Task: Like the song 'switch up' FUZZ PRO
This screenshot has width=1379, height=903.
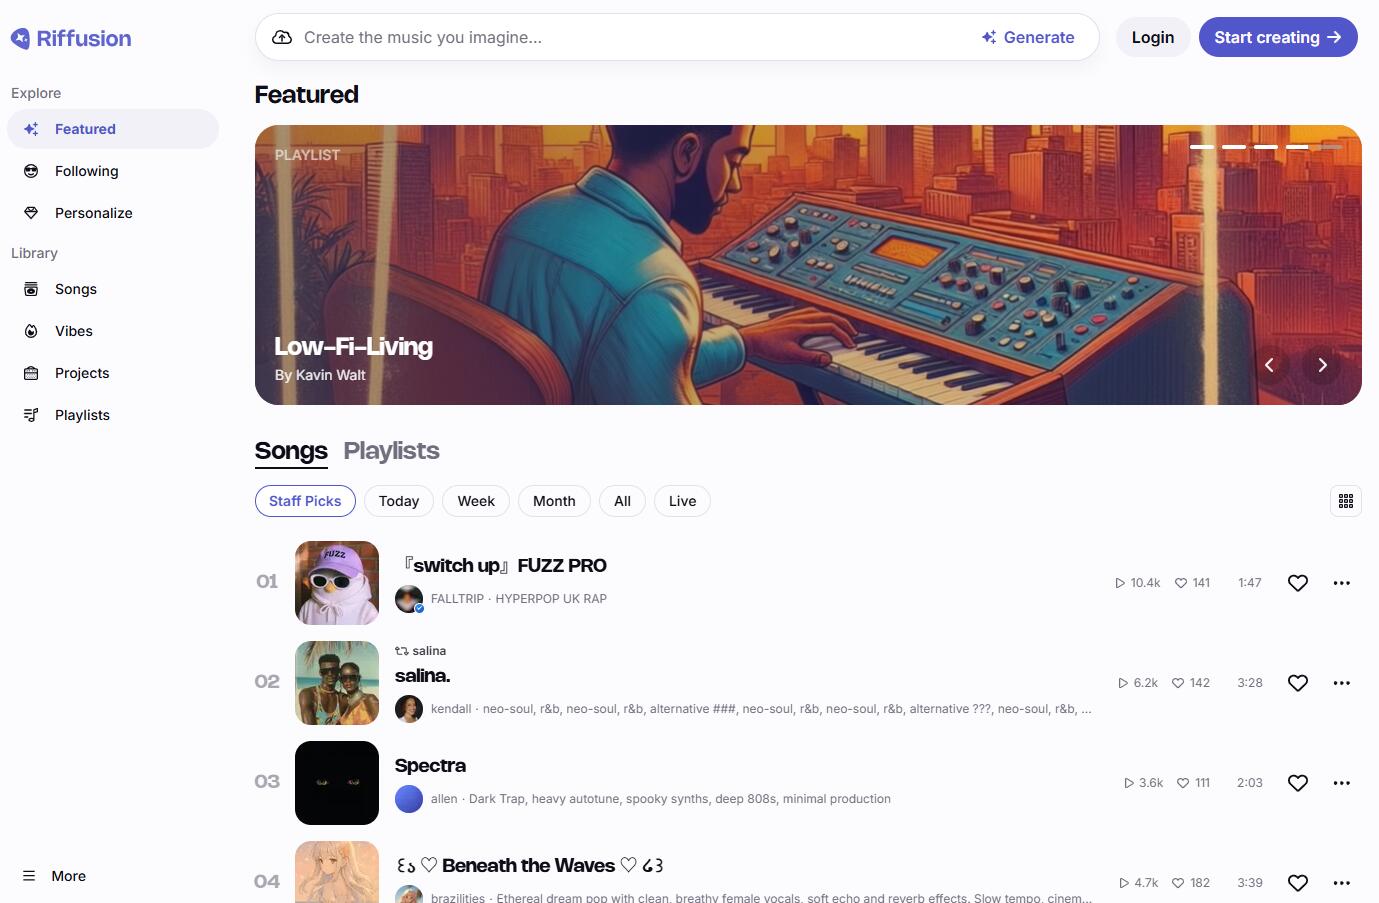Action: click(x=1298, y=583)
